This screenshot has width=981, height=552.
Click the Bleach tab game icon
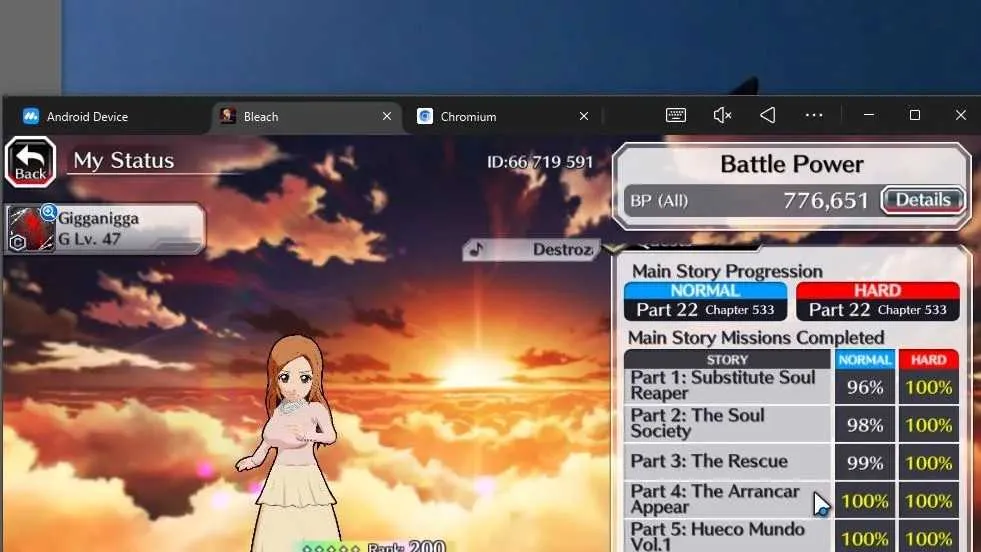point(228,116)
